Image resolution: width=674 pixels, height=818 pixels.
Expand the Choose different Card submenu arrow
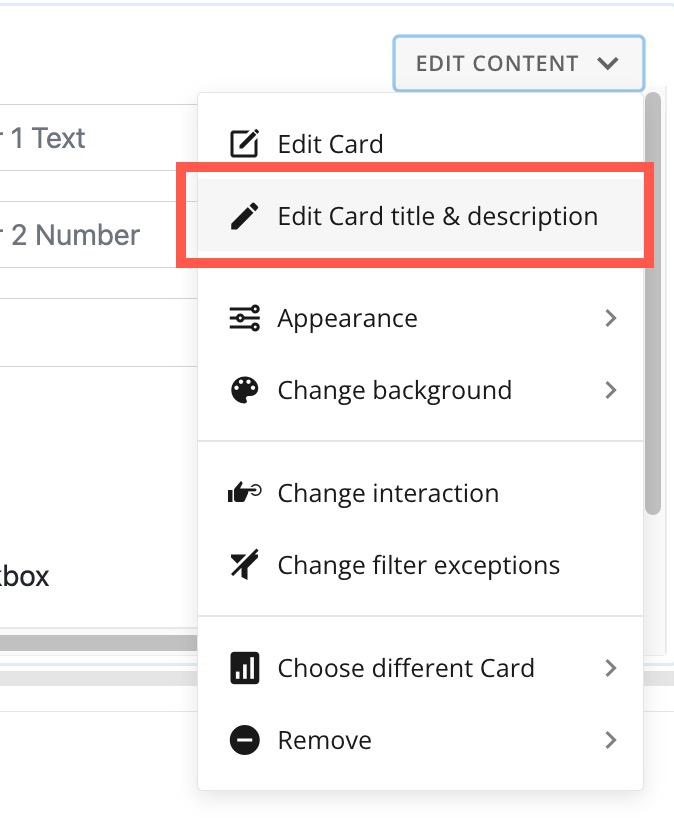[612, 668]
